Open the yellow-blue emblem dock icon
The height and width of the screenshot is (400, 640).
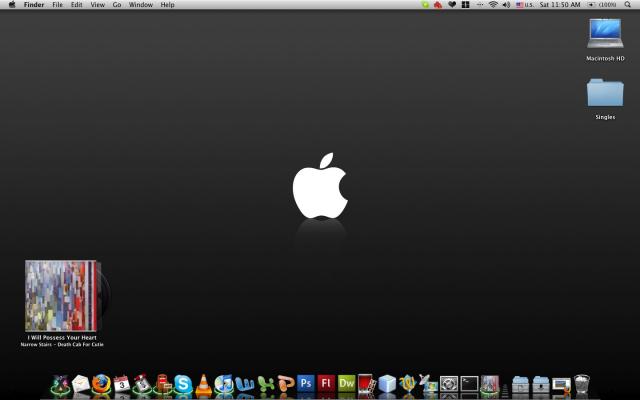point(407,384)
